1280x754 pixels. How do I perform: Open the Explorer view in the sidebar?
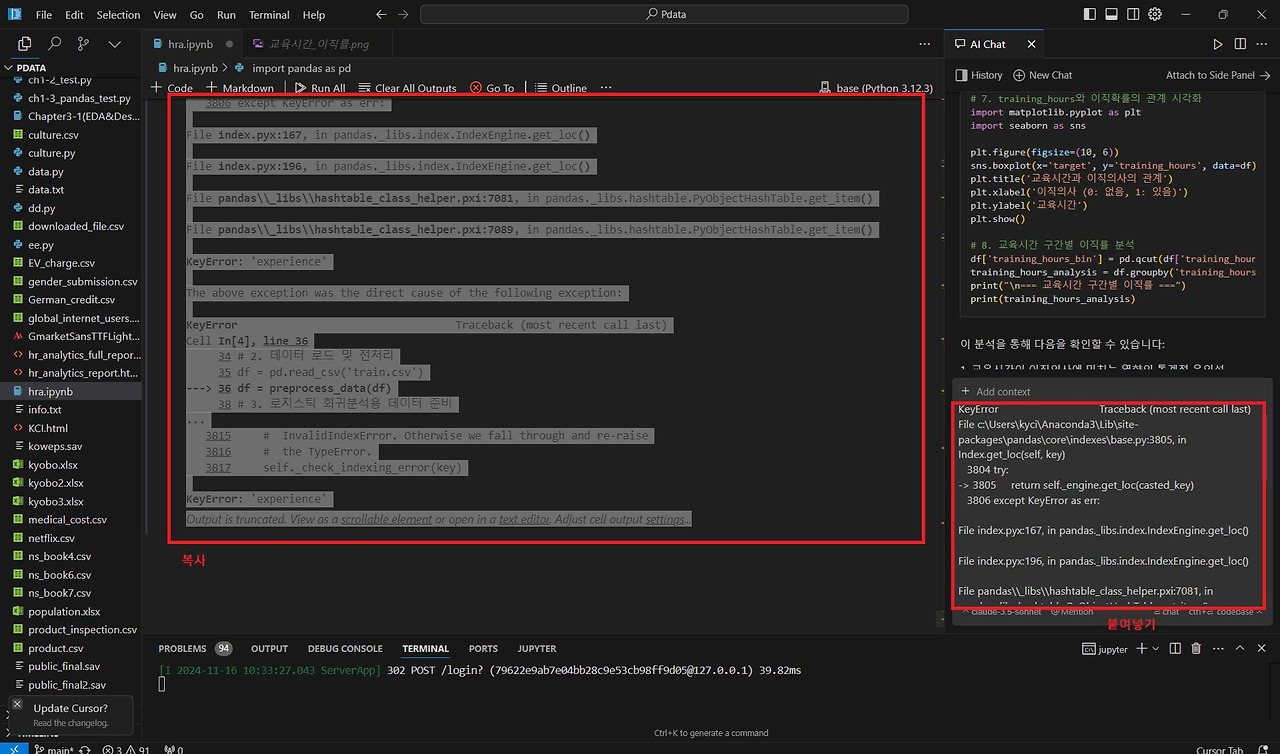coord(25,44)
